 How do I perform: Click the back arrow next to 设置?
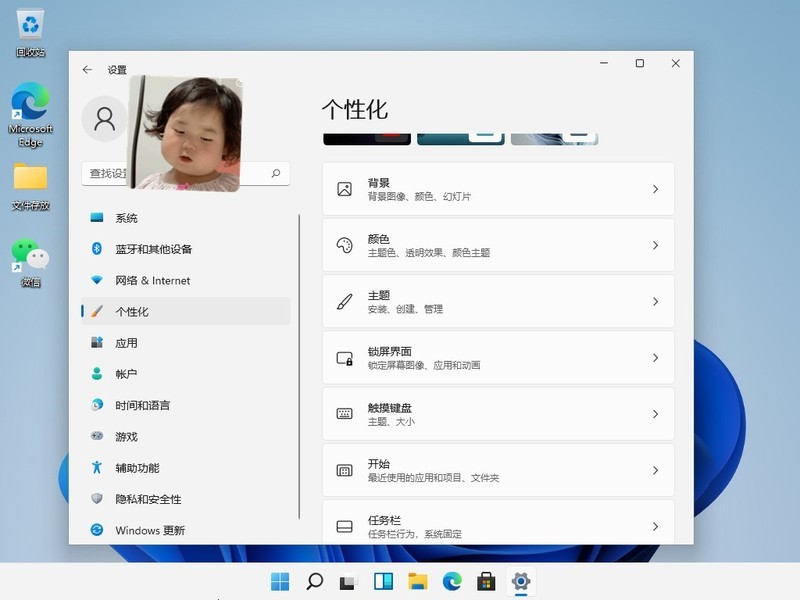[87, 70]
